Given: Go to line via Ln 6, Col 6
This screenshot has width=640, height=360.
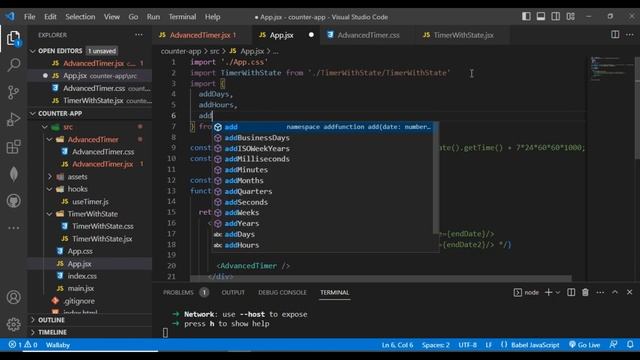Looking at the screenshot, I should (x=397, y=345).
